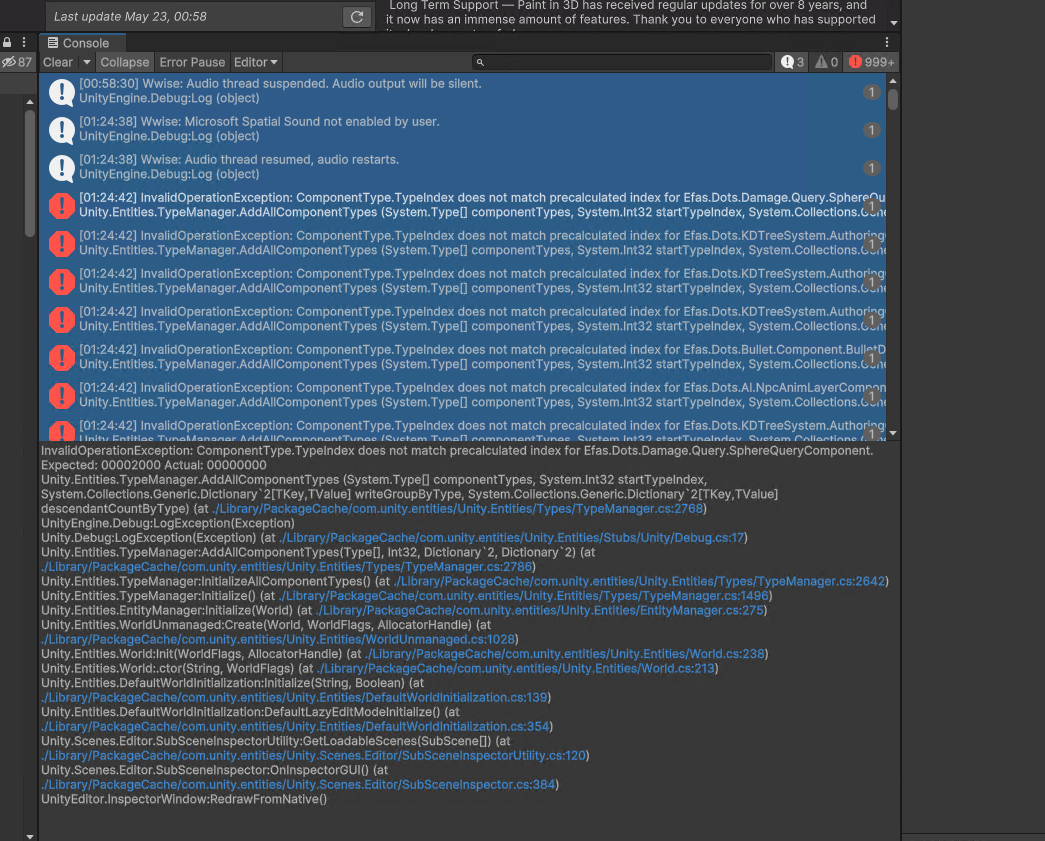Viewport: 1045px width, 841px height.
Task: Open the Clear button dropdown arrow
Action: (87, 62)
